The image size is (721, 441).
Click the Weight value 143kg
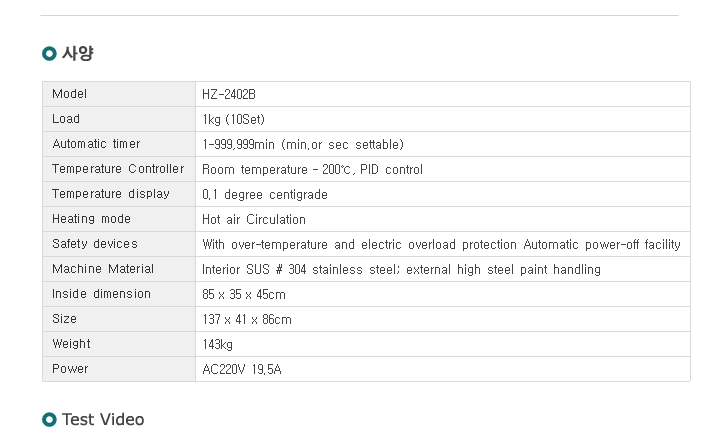pos(217,344)
